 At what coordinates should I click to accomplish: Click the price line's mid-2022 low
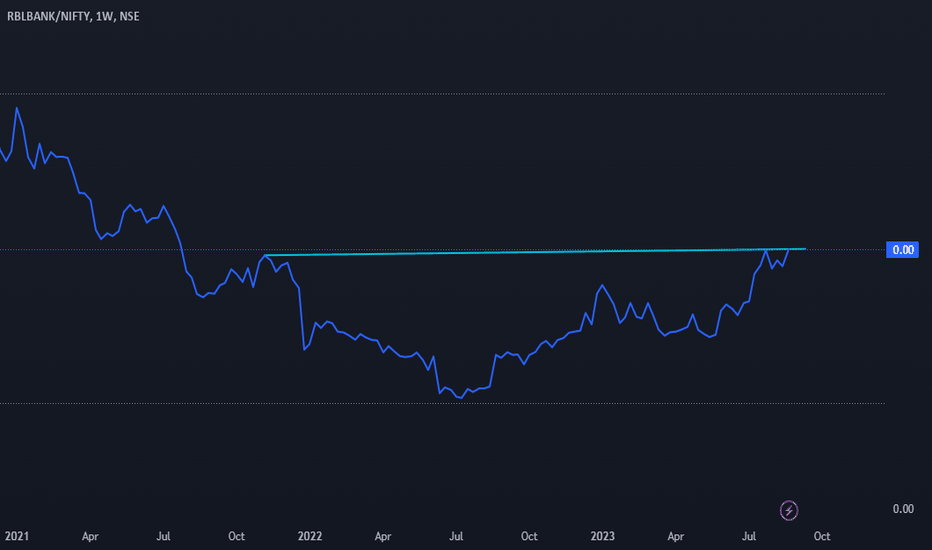click(x=461, y=398)
